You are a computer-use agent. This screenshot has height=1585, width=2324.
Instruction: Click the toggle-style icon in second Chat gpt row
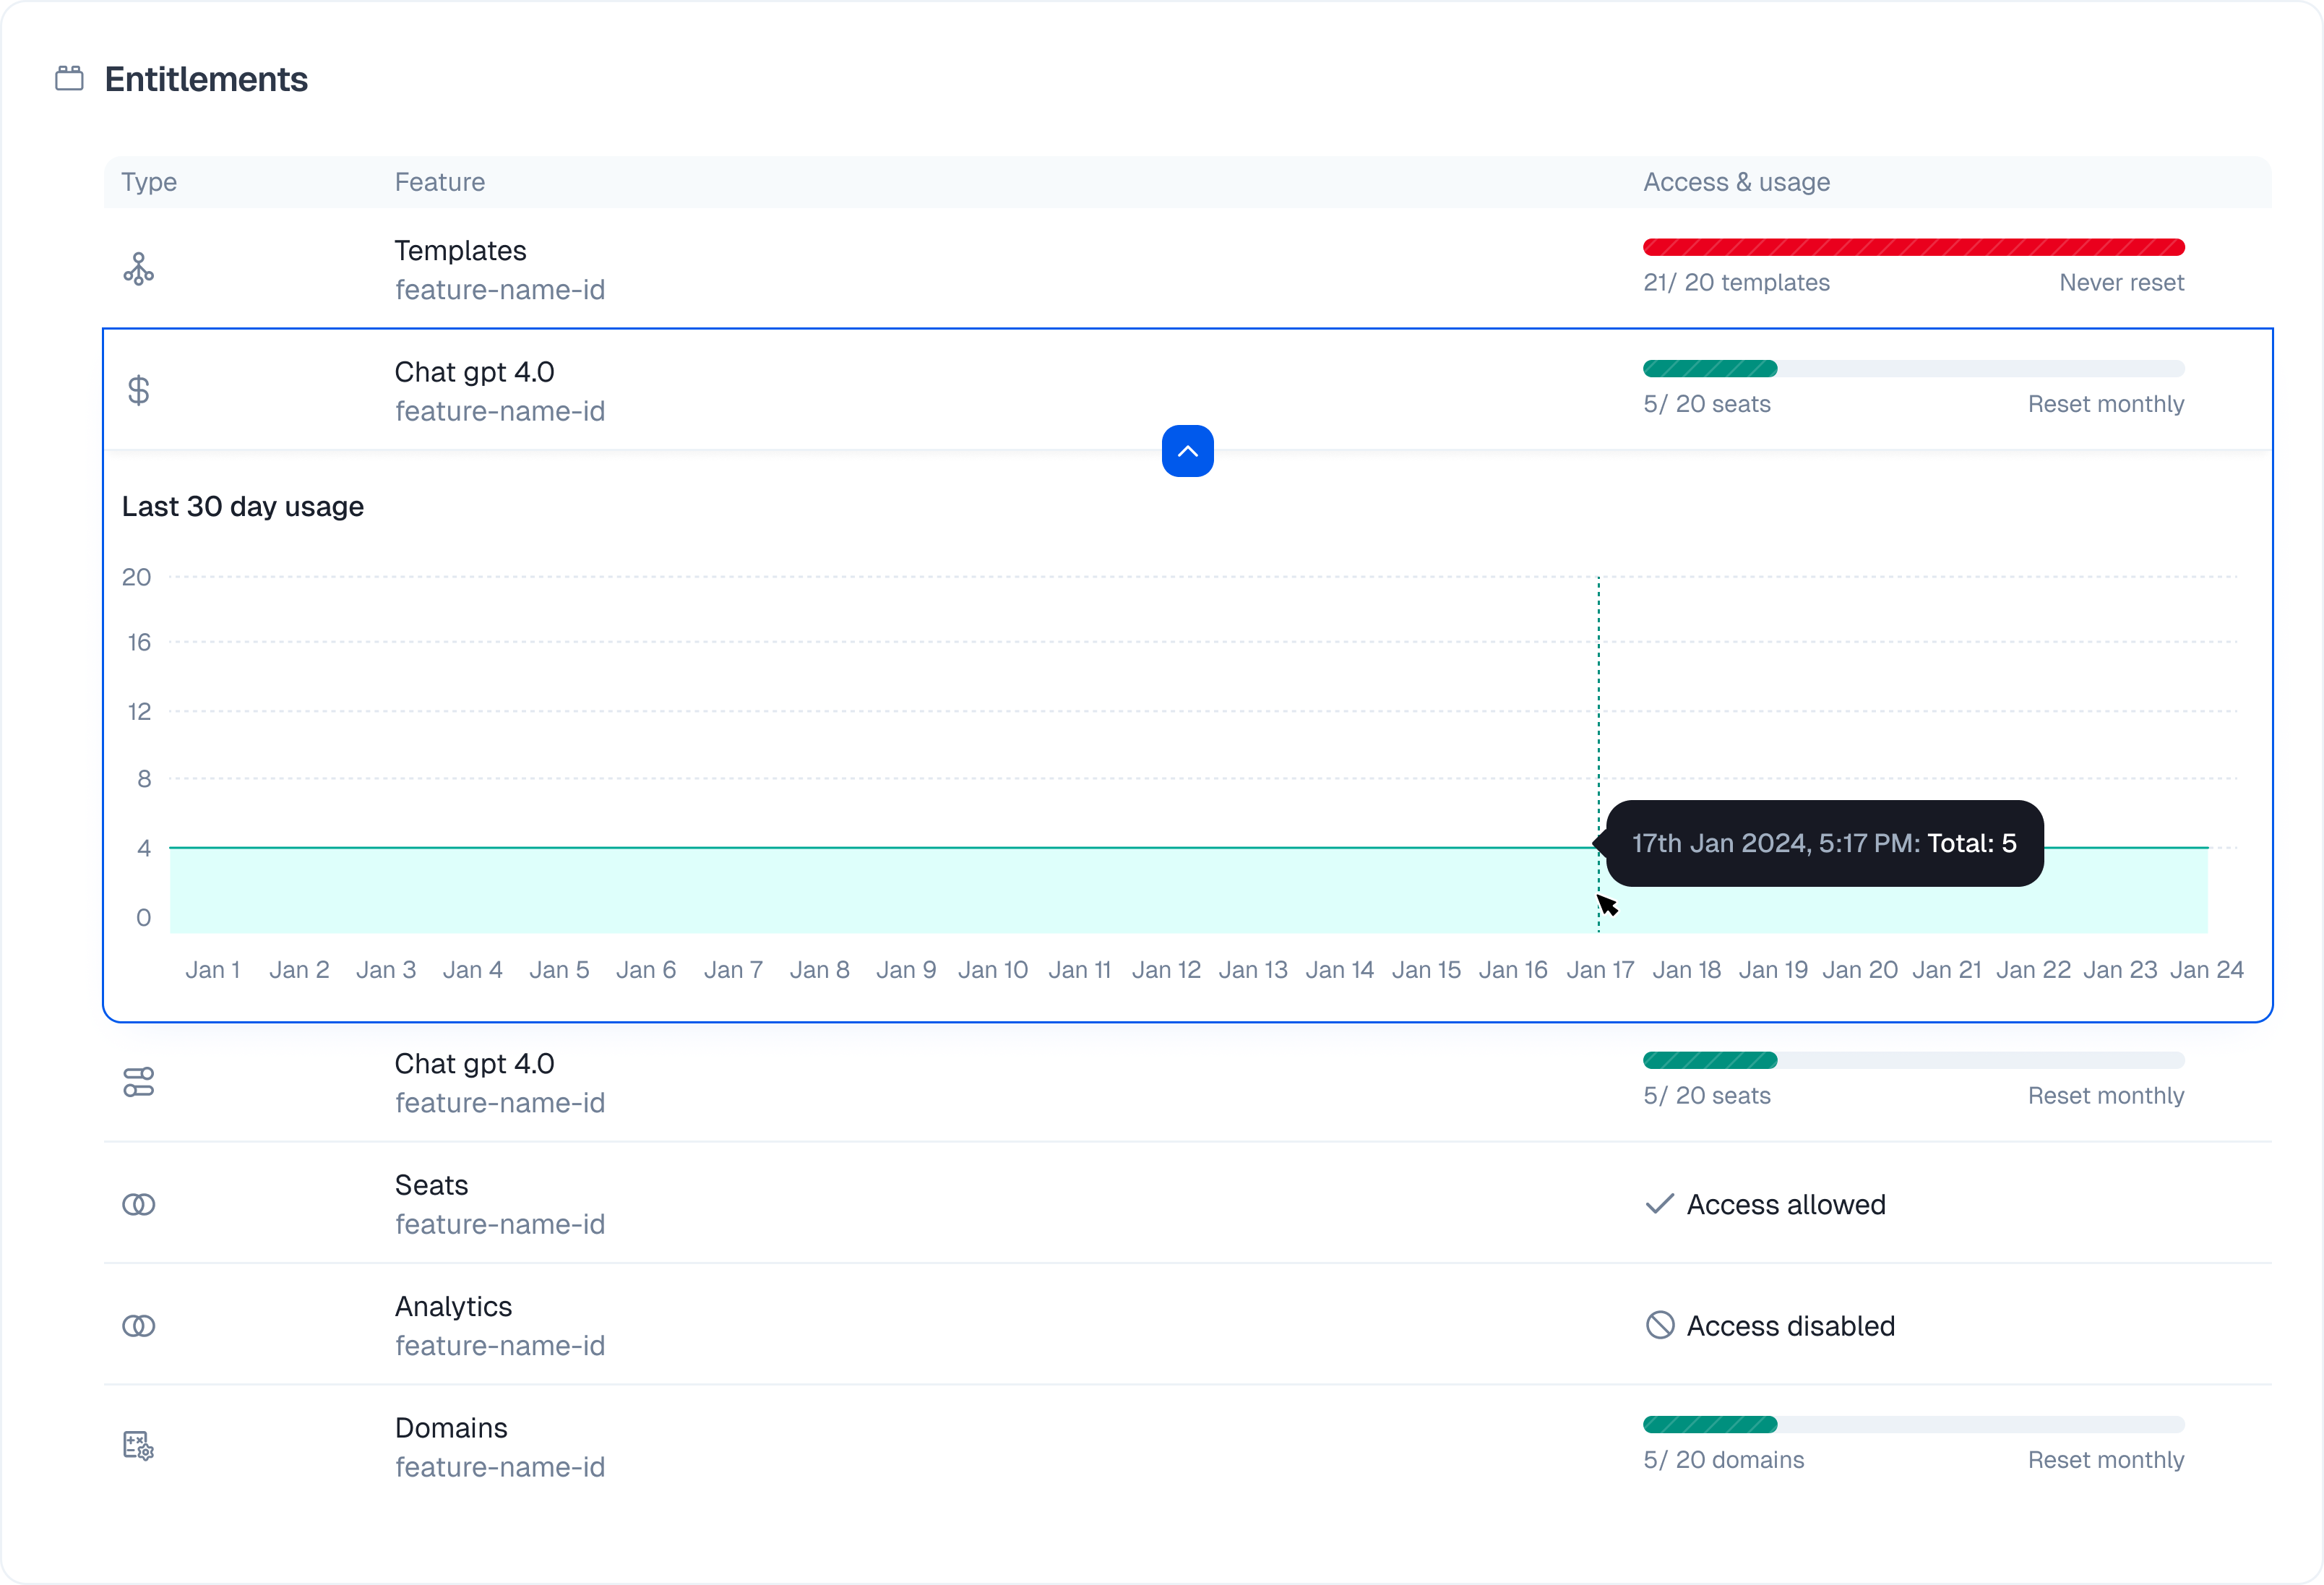(x=138, y=1082)
